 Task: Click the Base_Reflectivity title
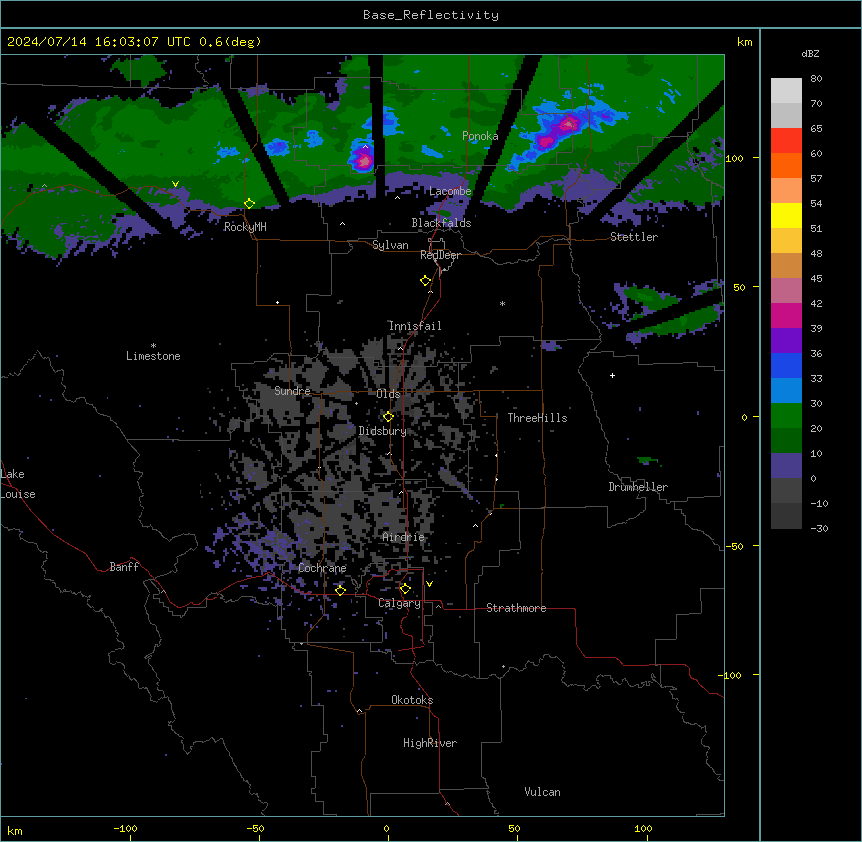click(x=431, y=15)
